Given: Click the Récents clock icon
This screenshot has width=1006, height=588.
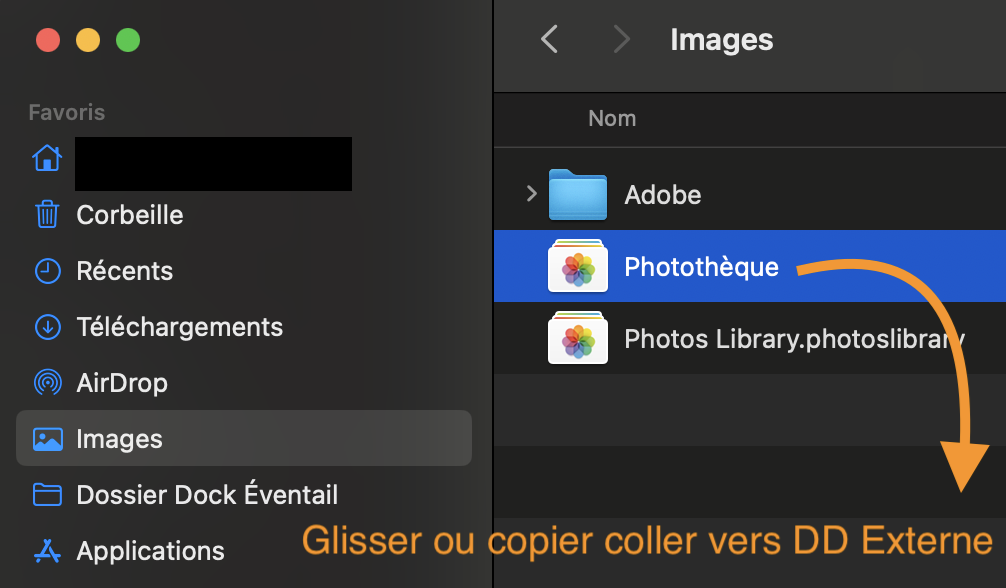Looking at the screenshot, I should coord(47,271).
